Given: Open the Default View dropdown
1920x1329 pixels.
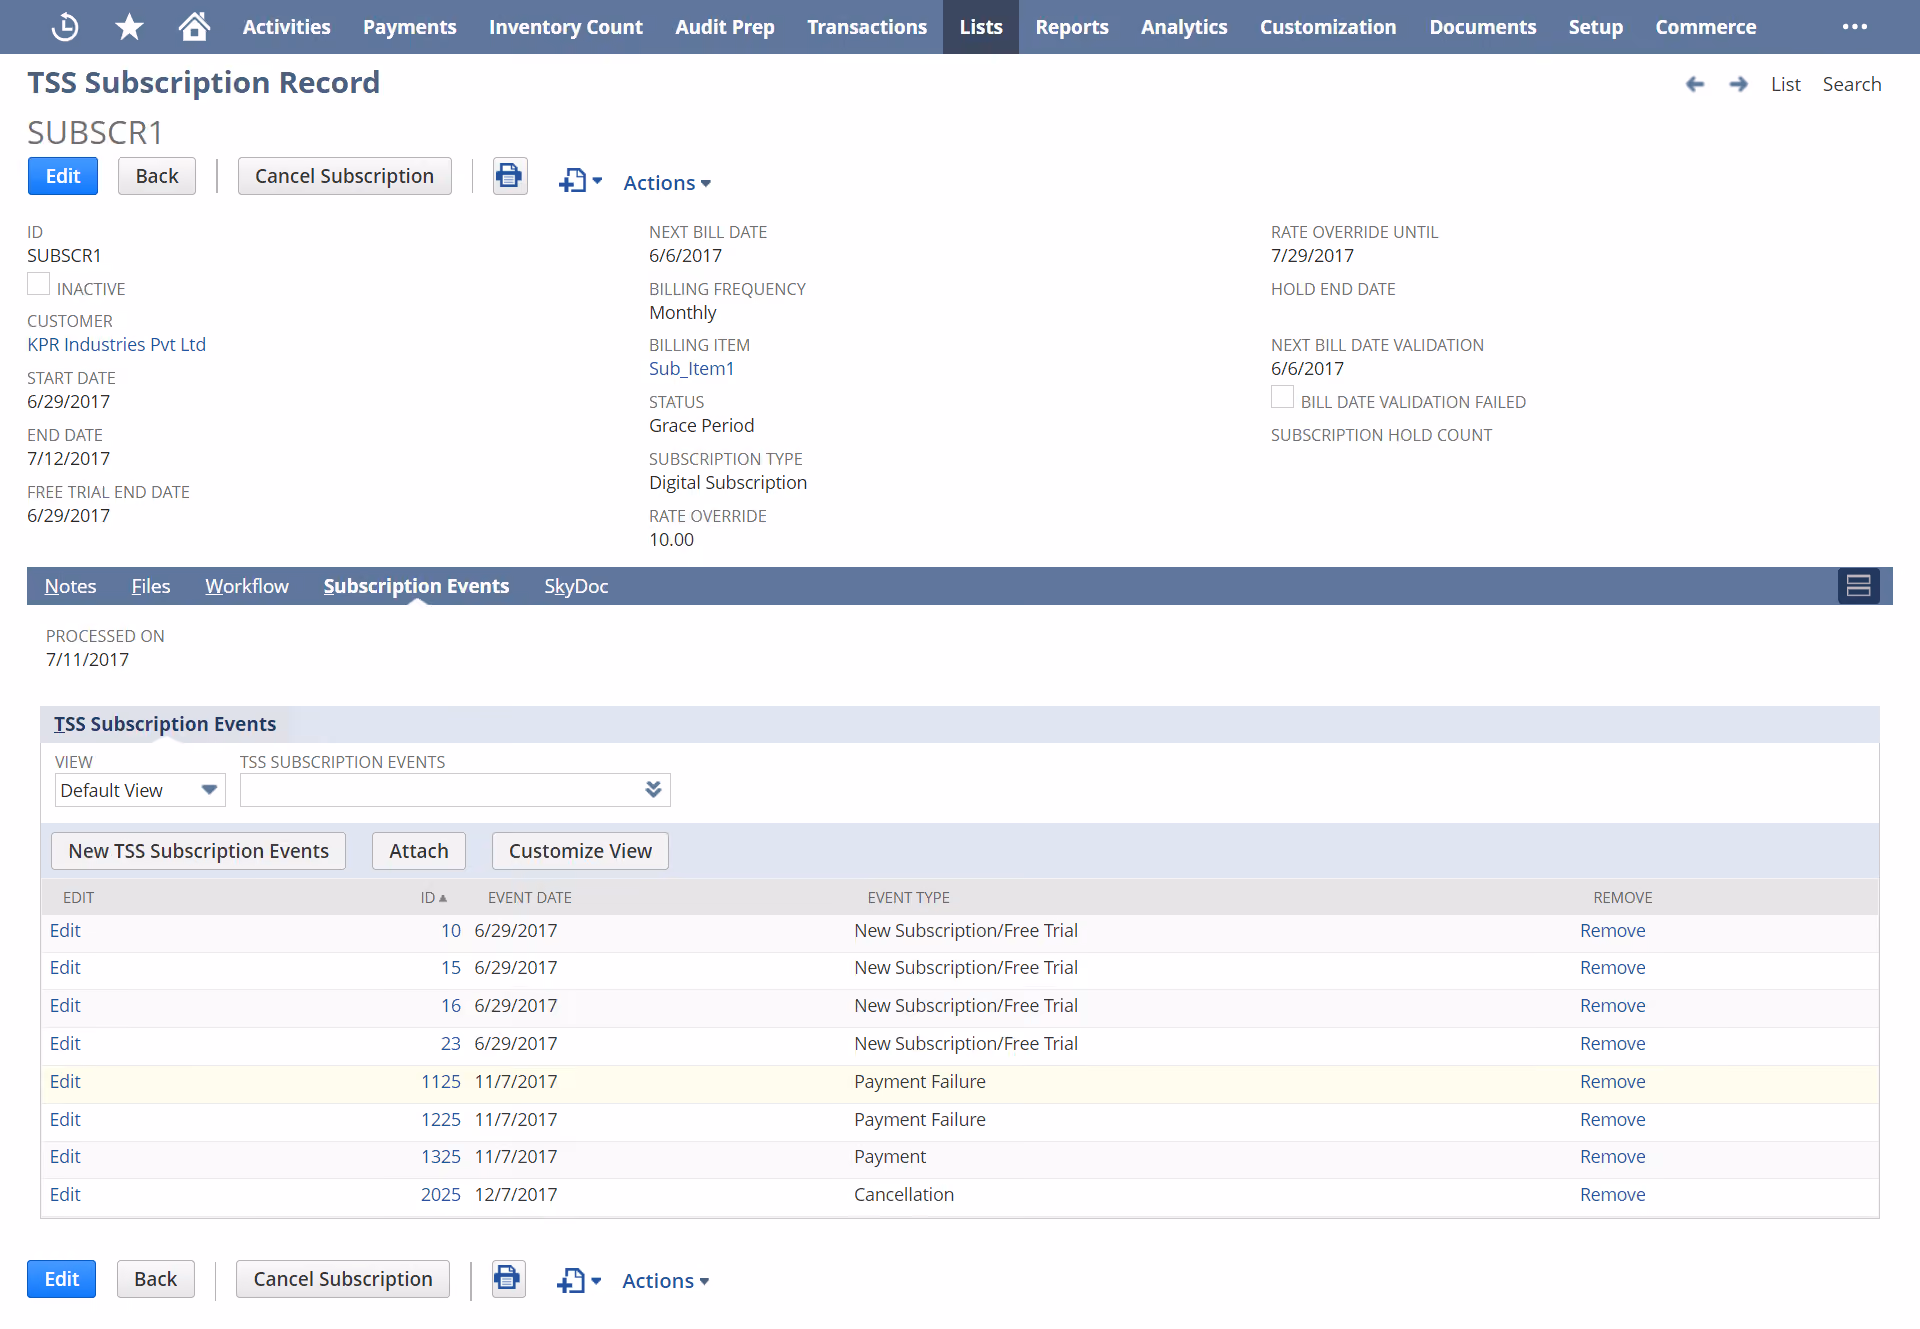Looking at the screenshot, I should (140, 790).
